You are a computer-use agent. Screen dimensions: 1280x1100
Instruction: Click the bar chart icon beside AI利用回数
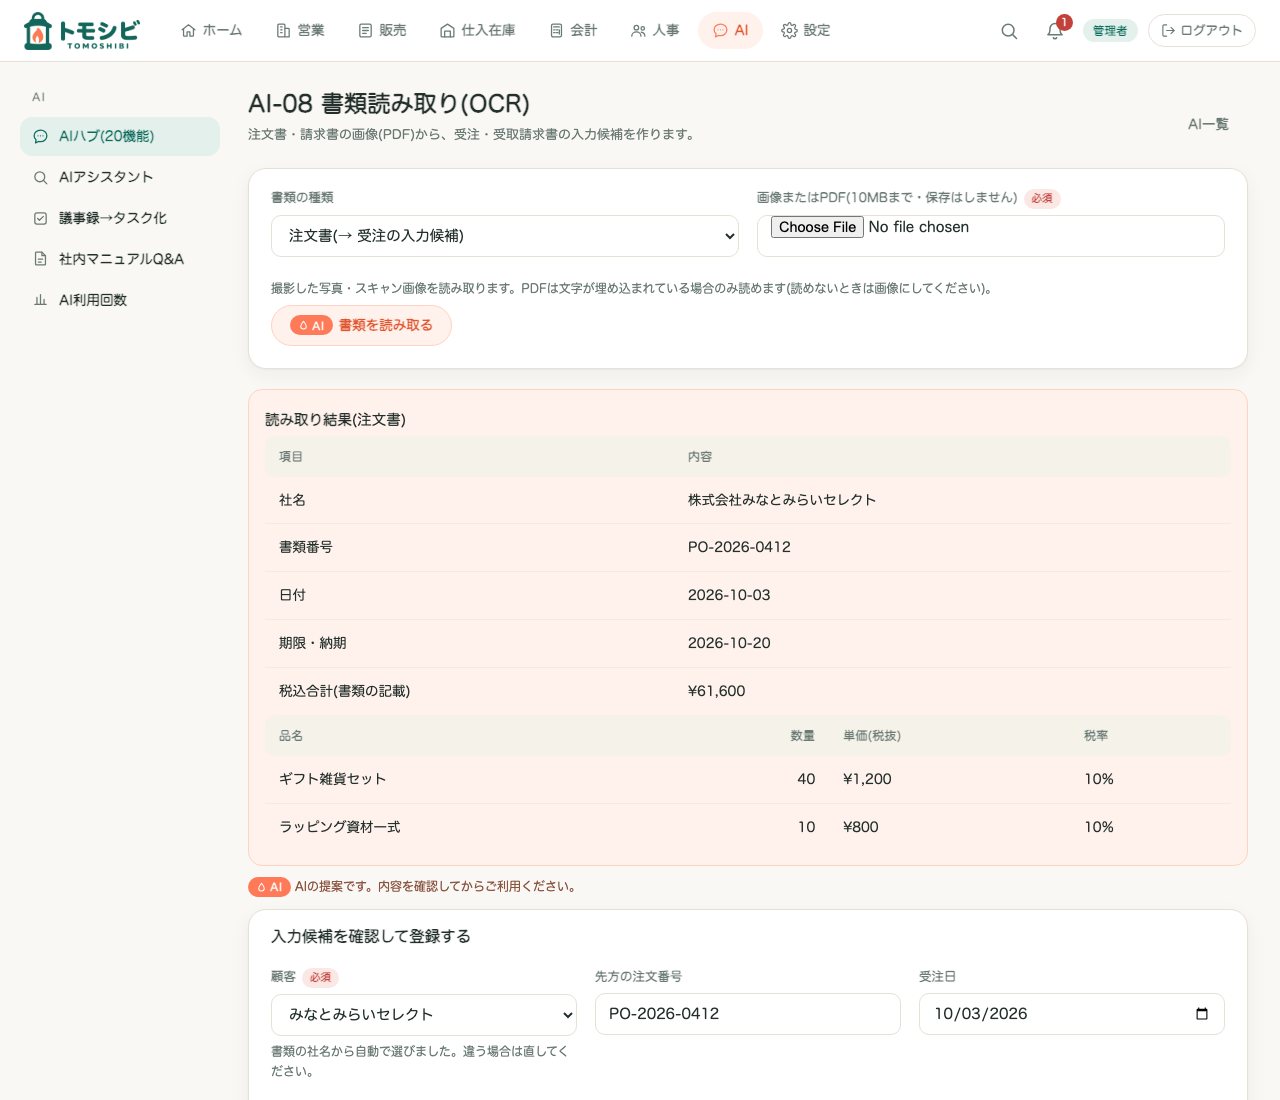coord(41,300)
